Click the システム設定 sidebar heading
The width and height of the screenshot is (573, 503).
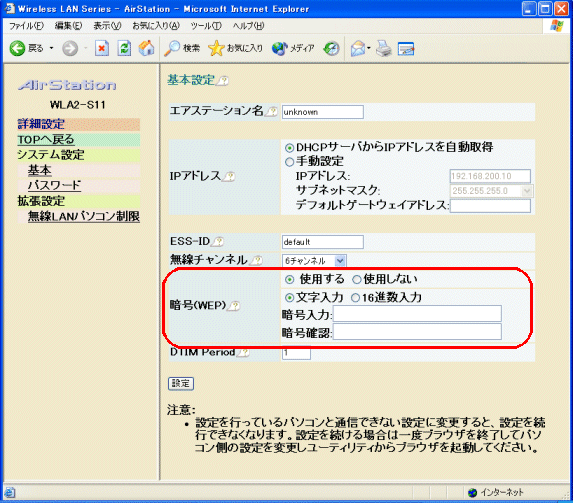coord(51,155)
